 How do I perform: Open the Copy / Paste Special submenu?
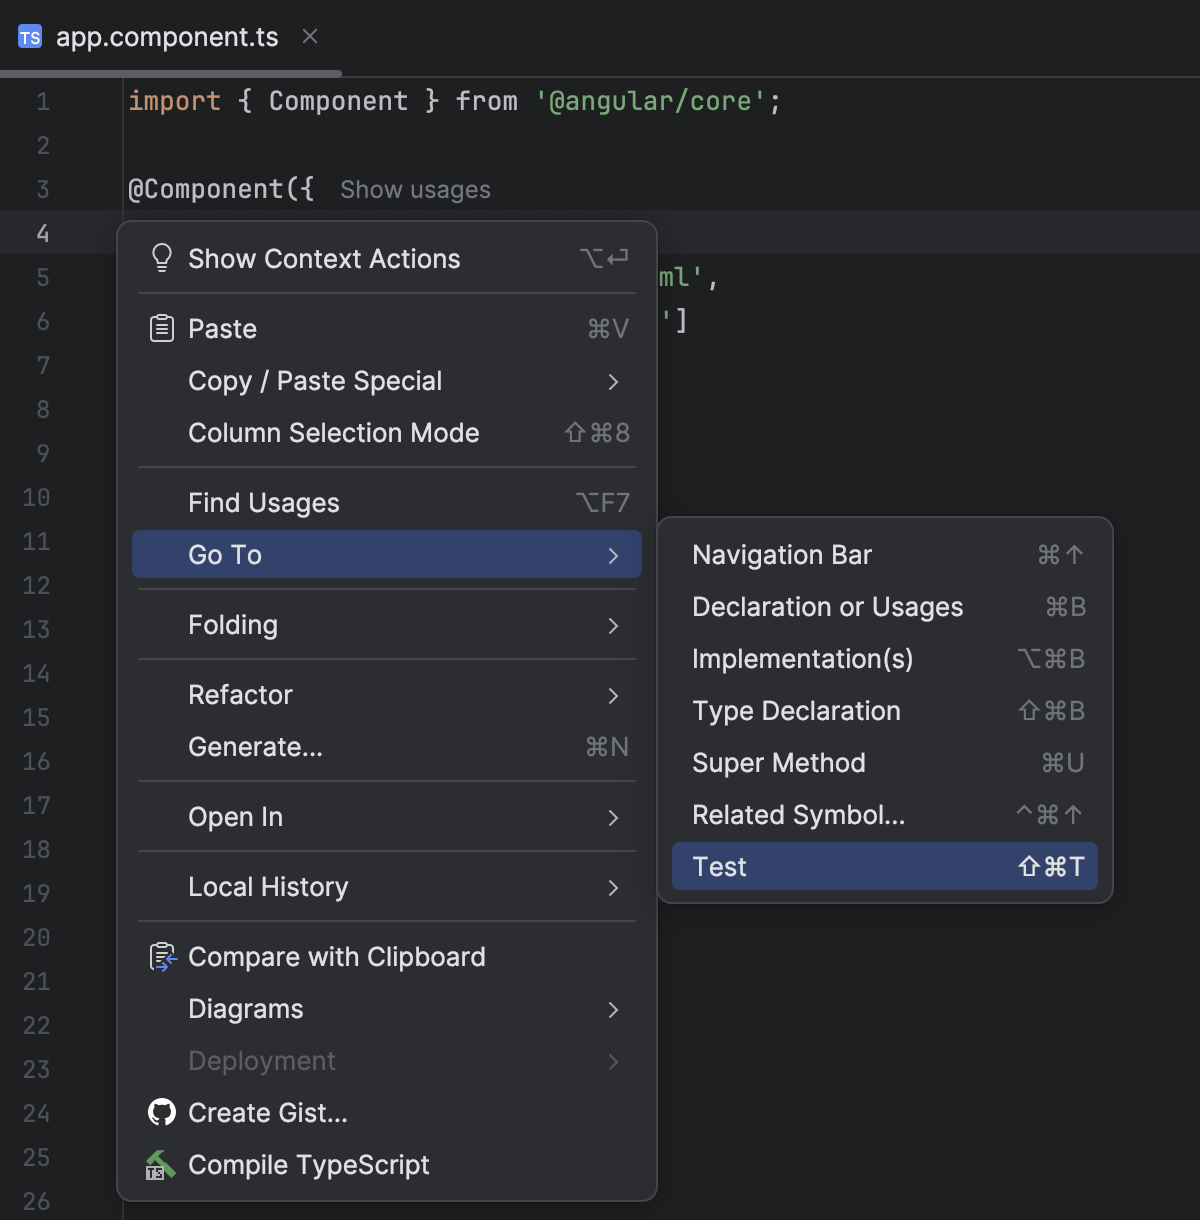[387, 381]
